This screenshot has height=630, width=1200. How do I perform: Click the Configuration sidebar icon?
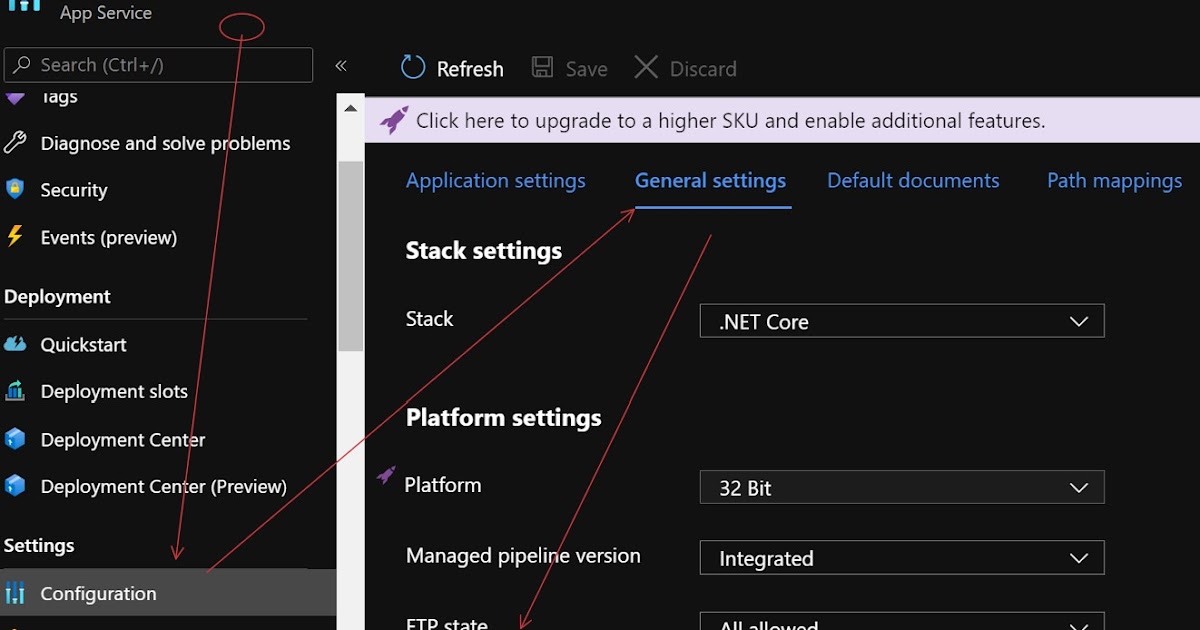tap(14, 593)
